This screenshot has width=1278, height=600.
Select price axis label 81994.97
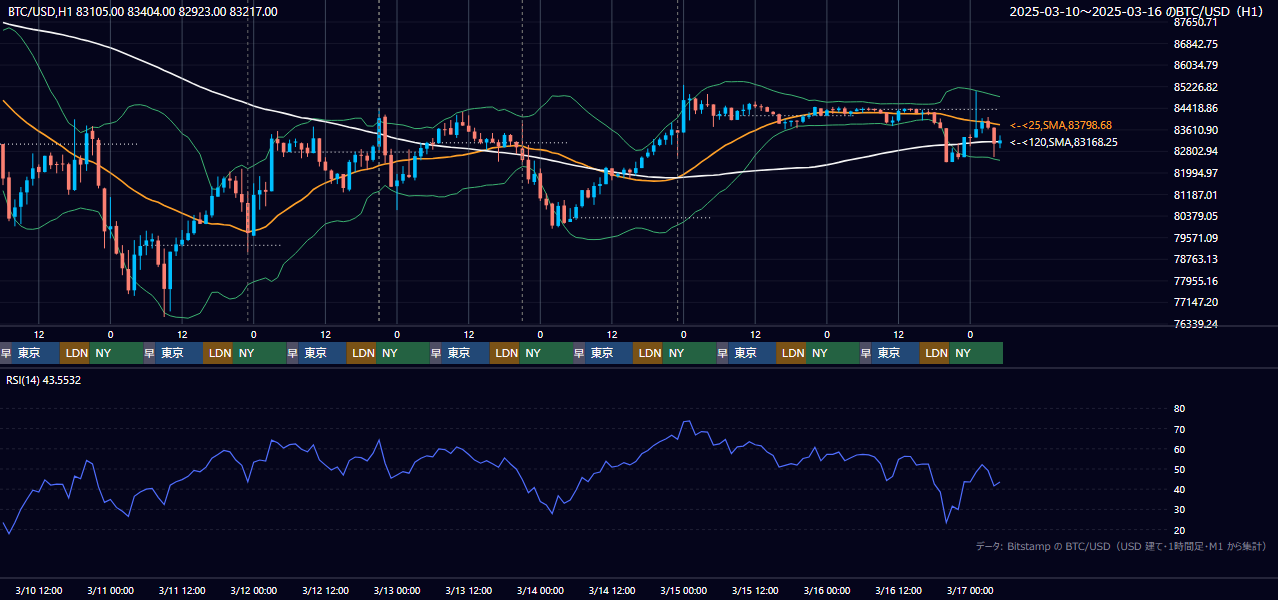[x=1196, y=173]
